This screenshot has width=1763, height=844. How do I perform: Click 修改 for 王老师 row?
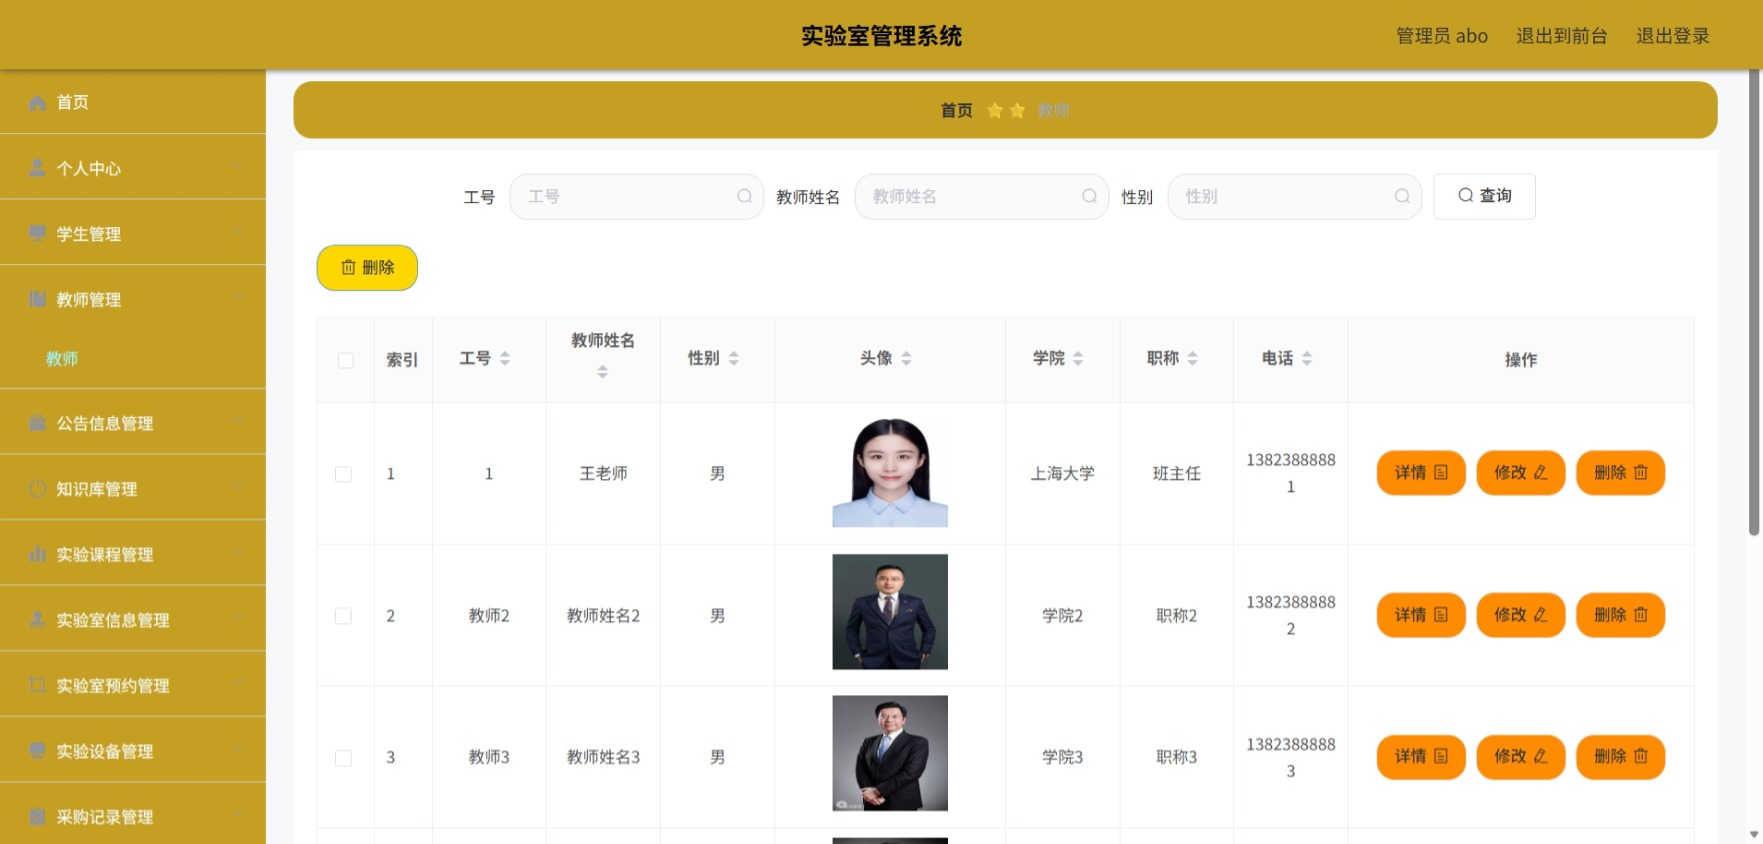(1521, 473)
